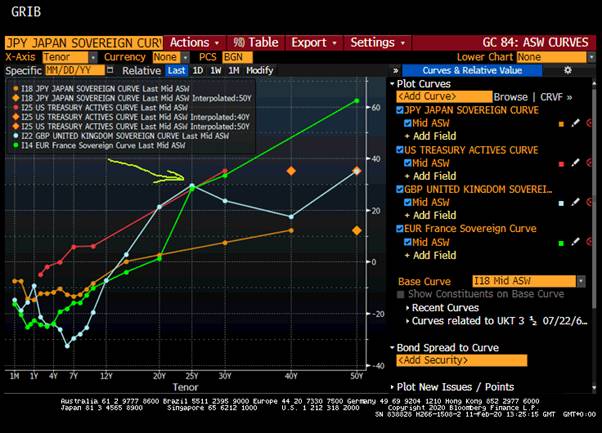Expand Recent Curves list

(x=407, y=308)
